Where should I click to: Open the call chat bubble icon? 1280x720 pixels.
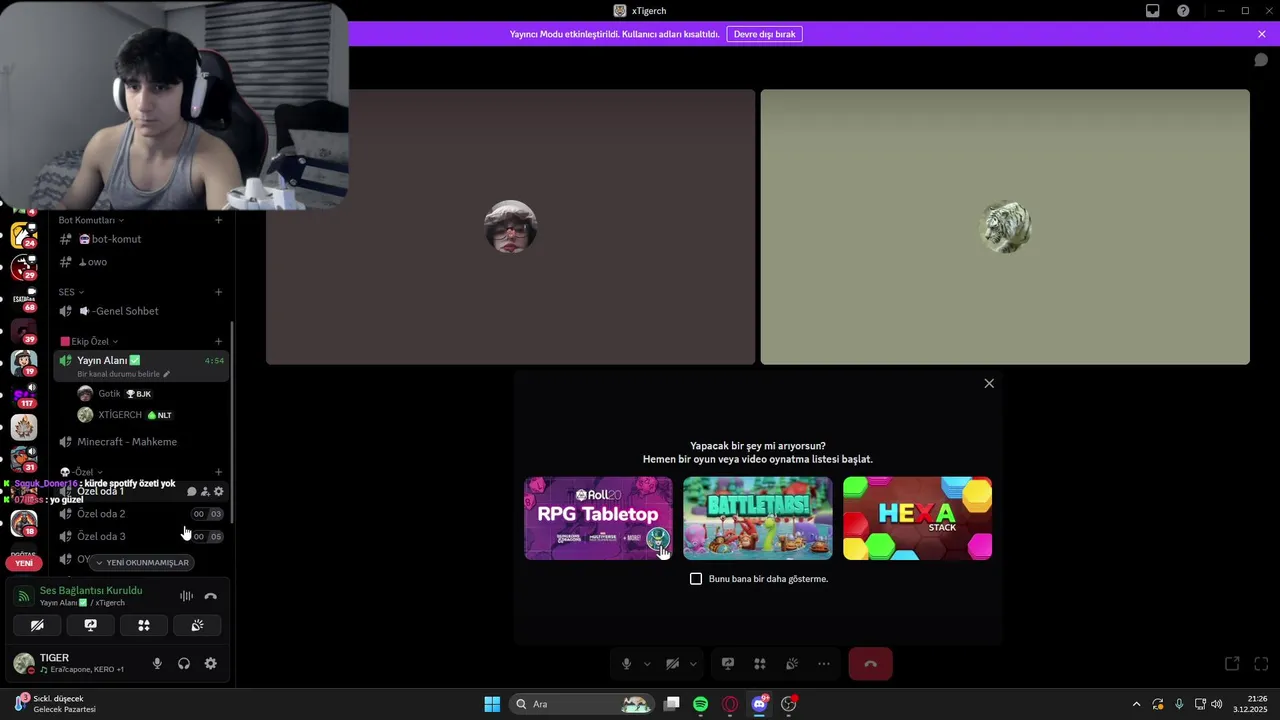(1261, 60)
